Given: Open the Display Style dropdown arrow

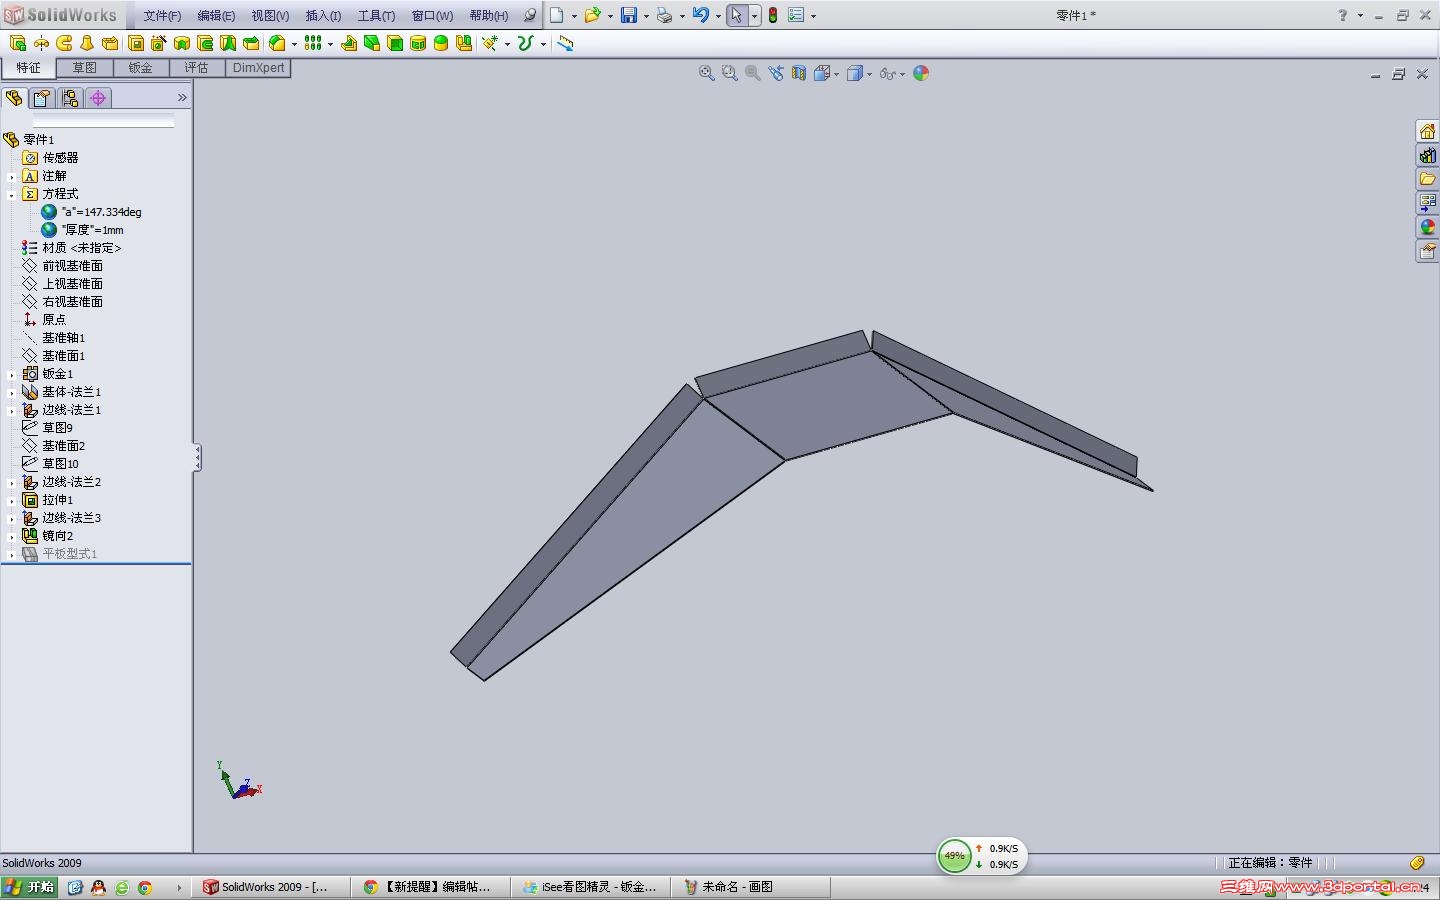Looking at the screenshot, I should pyautogui.click(x=869, y=73).
